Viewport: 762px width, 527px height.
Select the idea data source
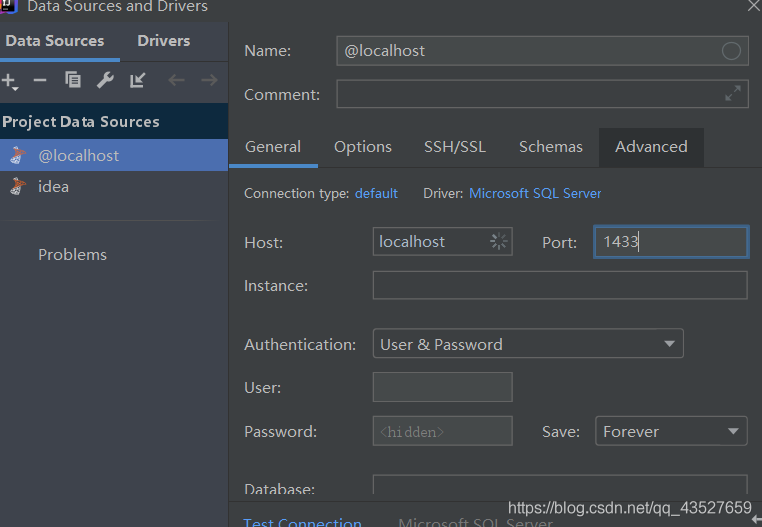click(53, 187)
